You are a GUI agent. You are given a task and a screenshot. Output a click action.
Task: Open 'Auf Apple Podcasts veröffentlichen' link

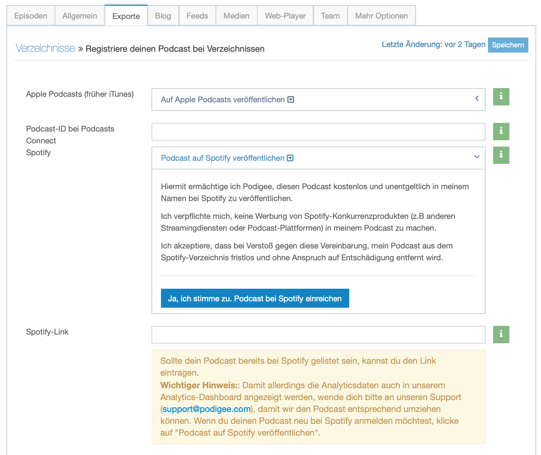pos(223,100)
